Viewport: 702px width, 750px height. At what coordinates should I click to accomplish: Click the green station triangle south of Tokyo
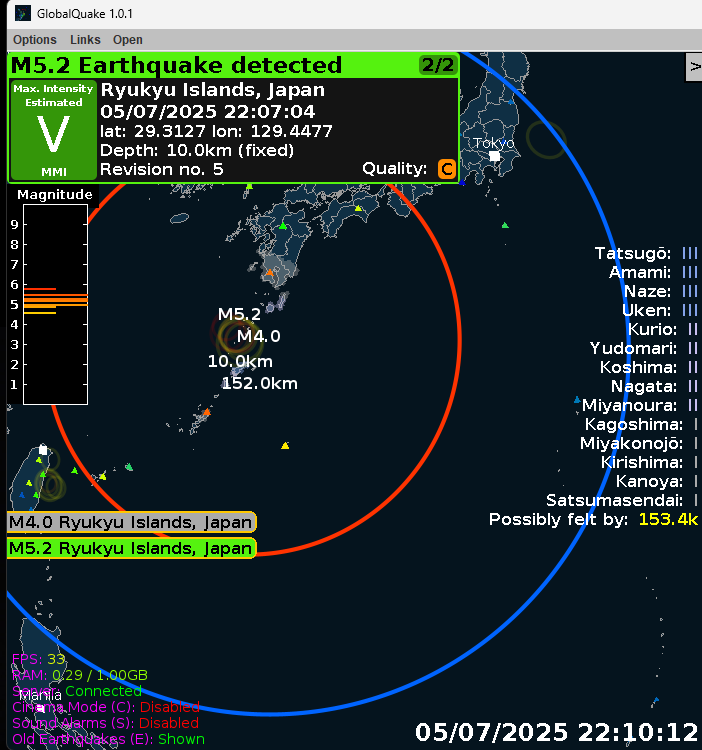tap(505, 225)
